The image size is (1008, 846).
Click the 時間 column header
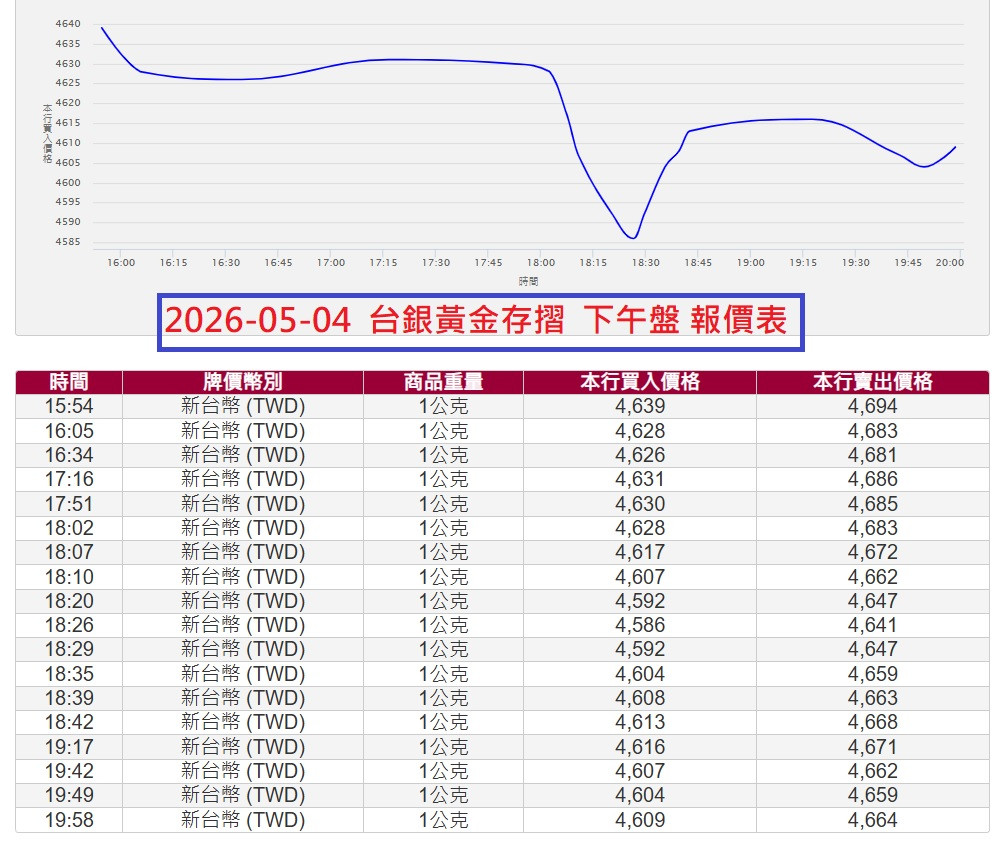click(x=69, y=381)
